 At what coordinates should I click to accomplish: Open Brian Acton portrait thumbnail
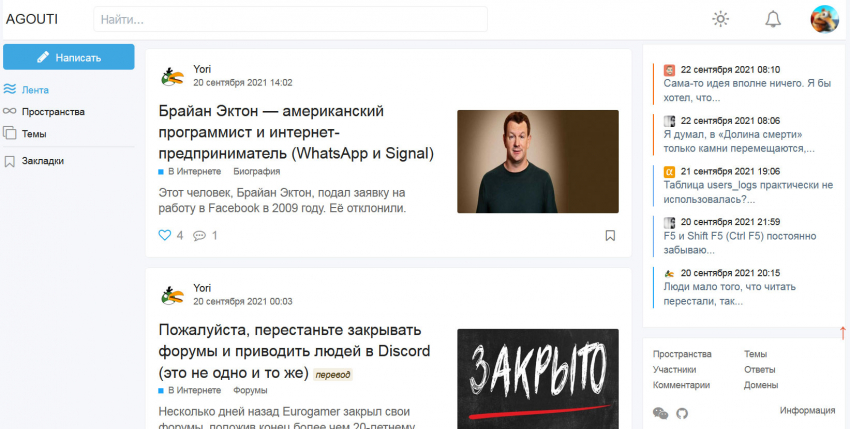[538, 162]
